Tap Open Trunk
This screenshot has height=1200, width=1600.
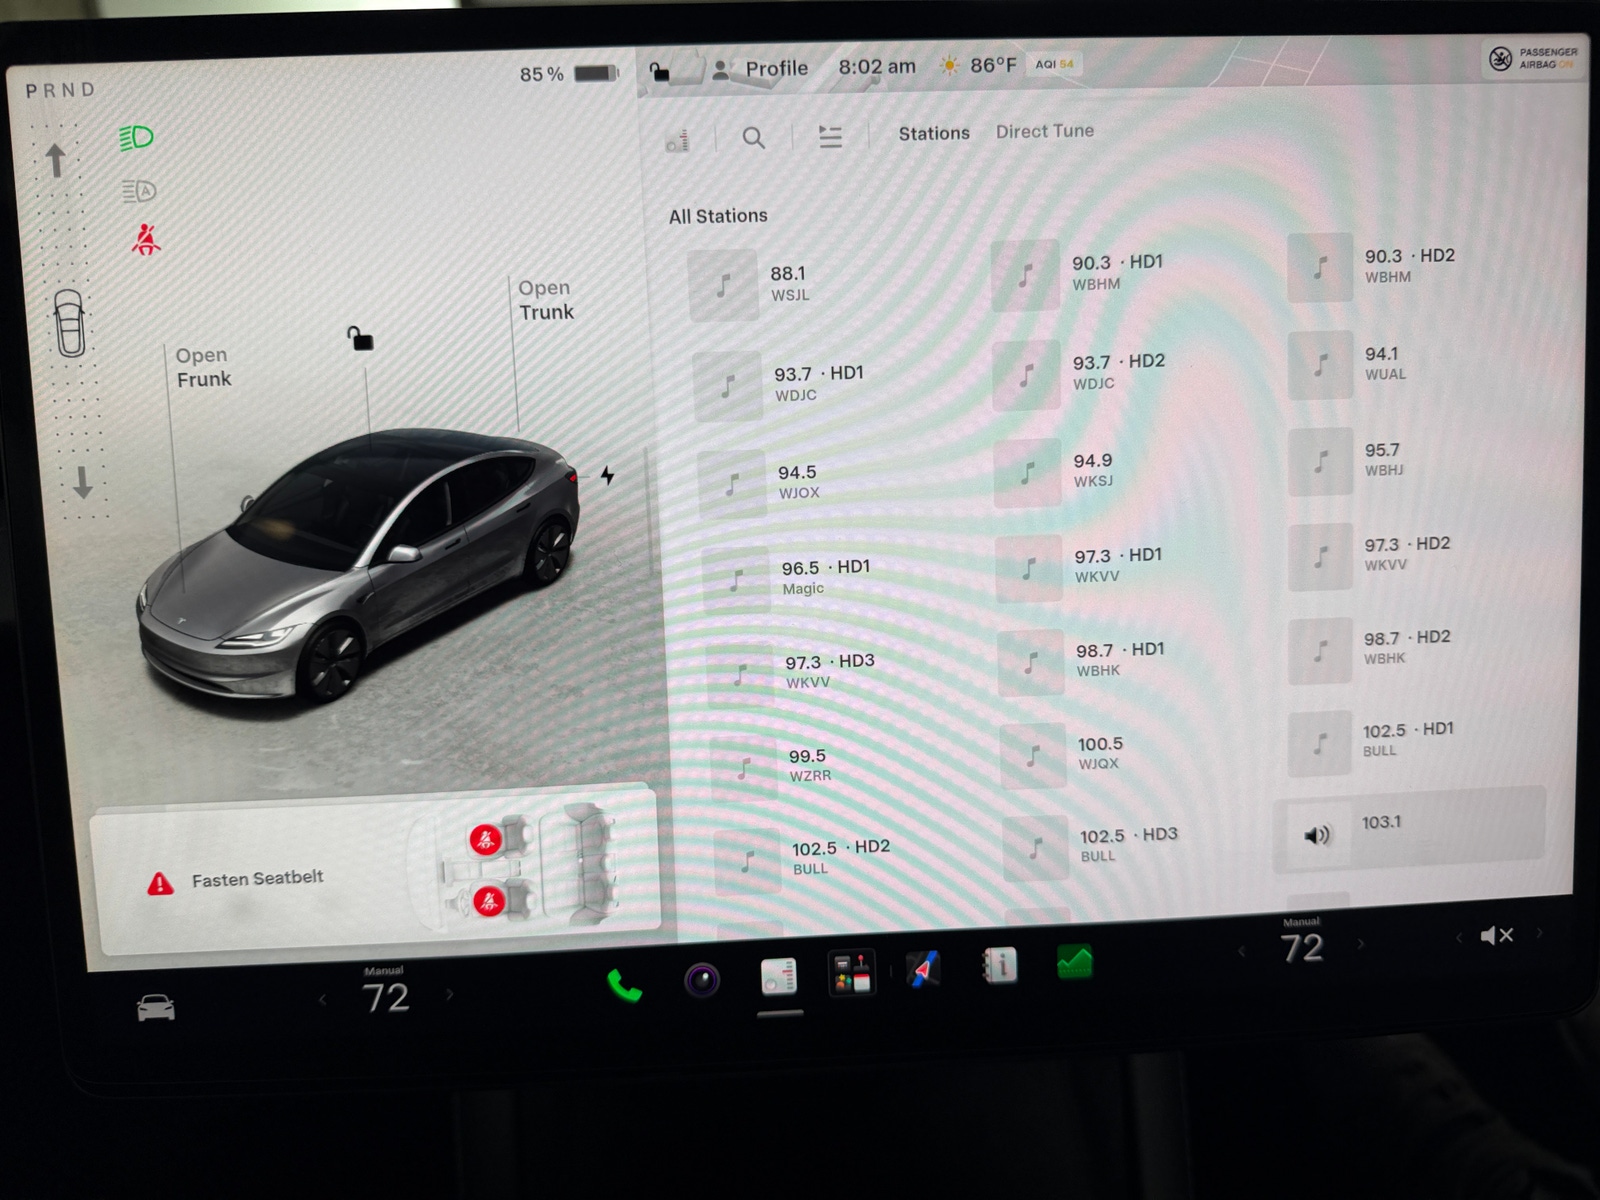tap(546, 300)
